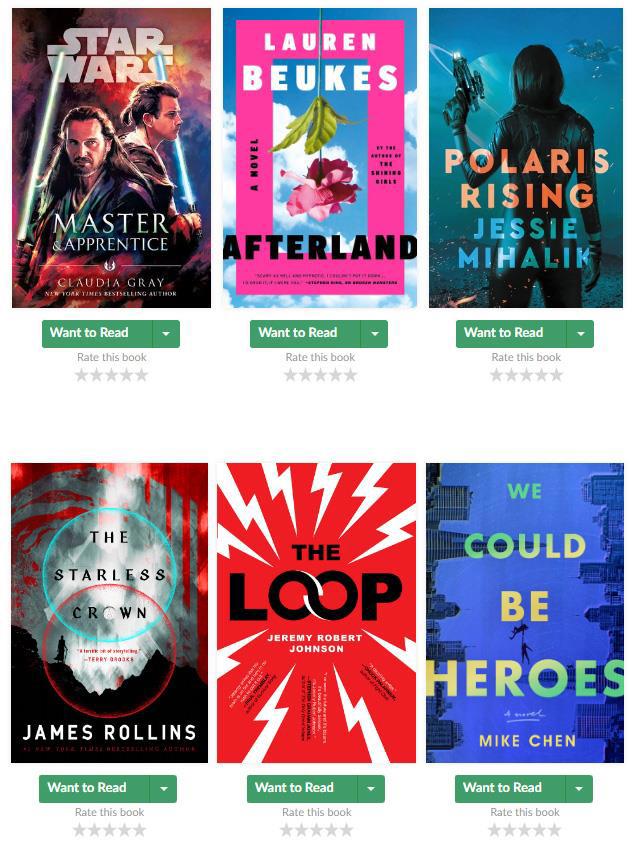The height and width of the screenshot is (844, 636).
Task: Expand shelf dropdown arrow under Afterland
Action: pyautogui.click(x=374, y=333)
